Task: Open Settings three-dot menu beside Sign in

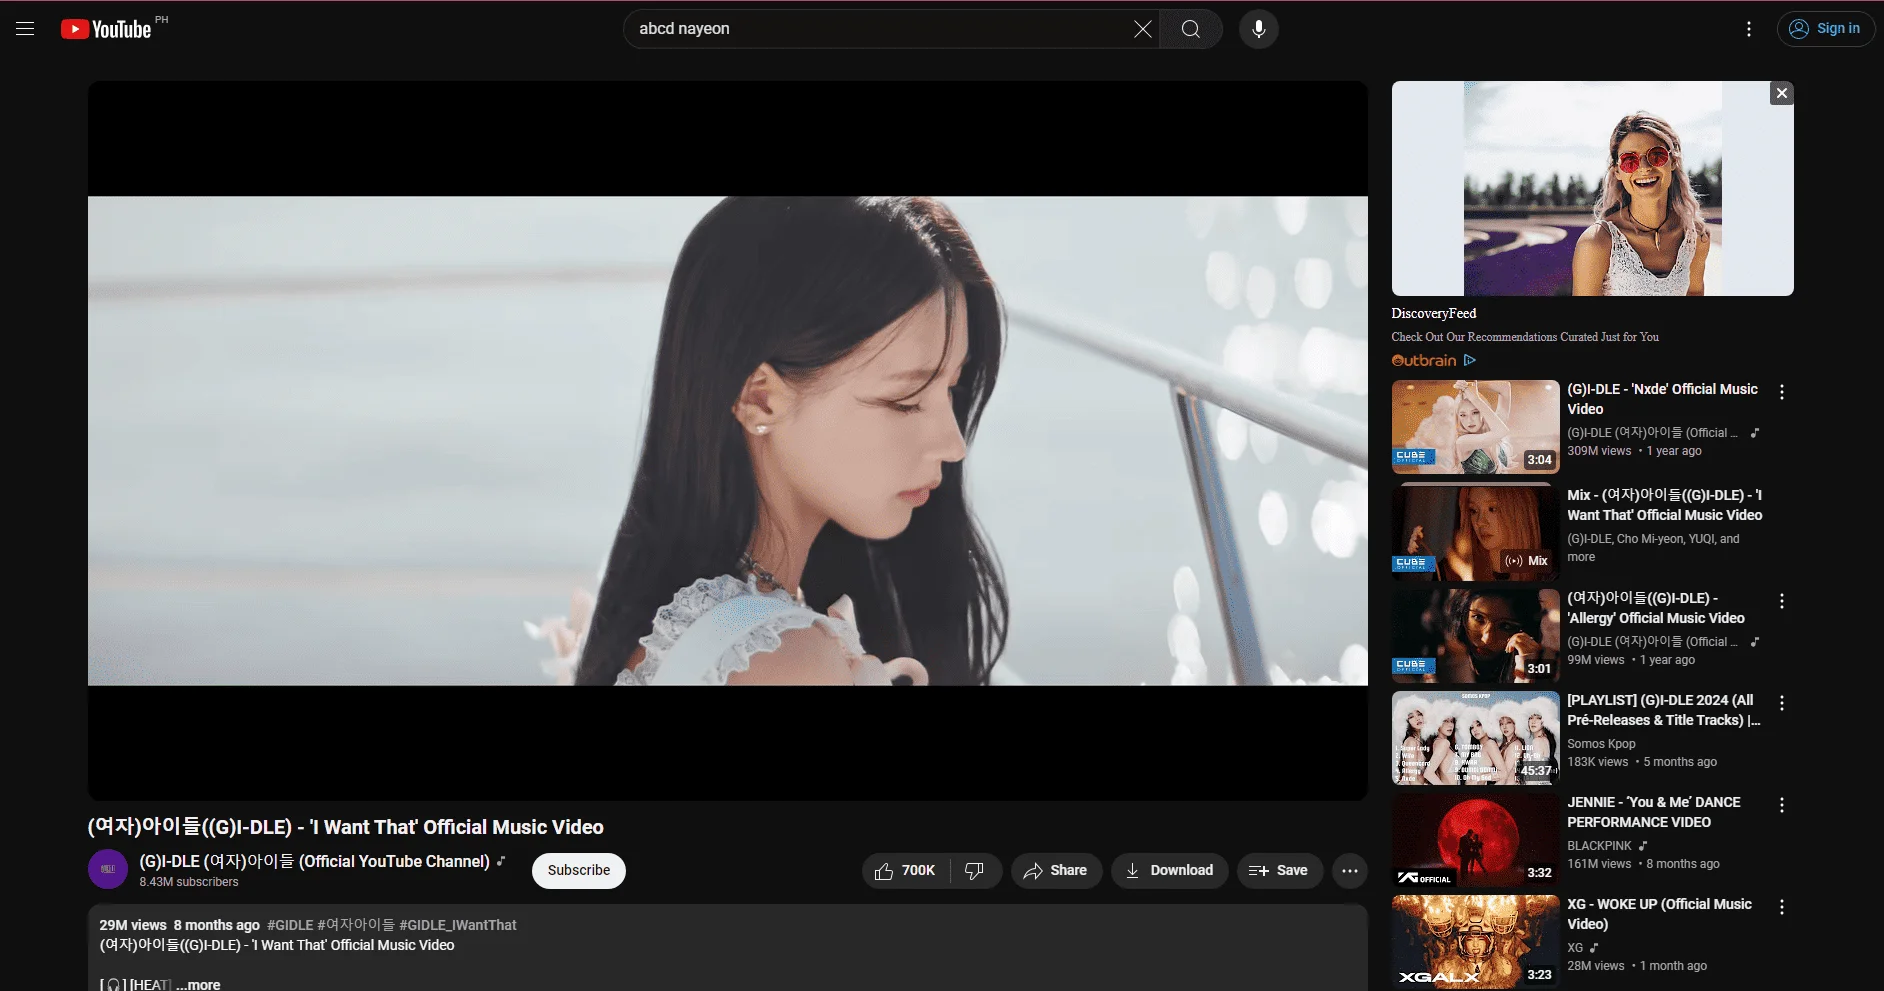Action: click(x=1749, y=29)
